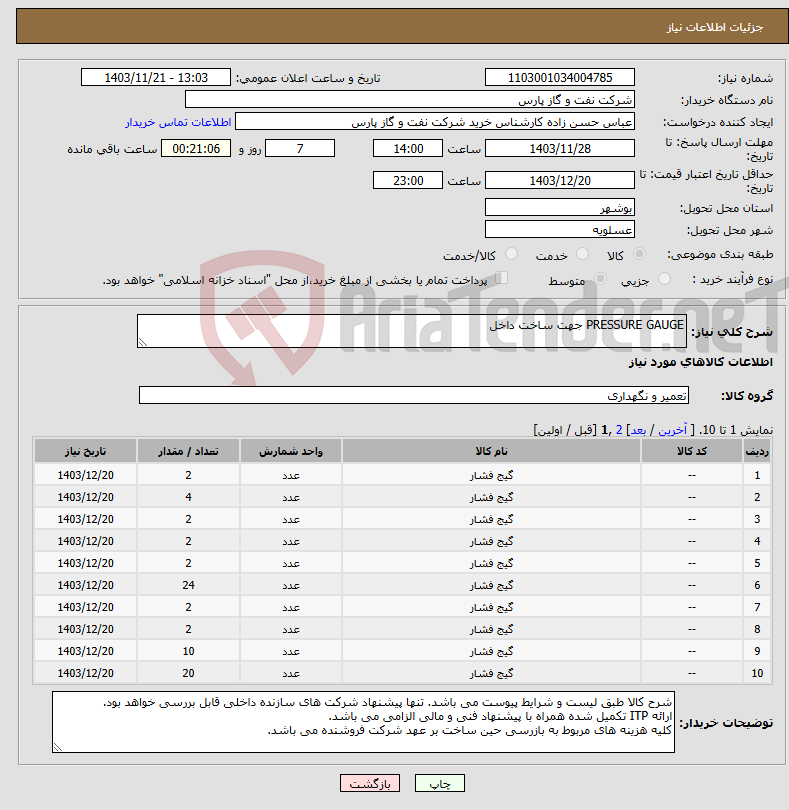Image resolution: width=789 pixels, height=810 pixels.
Task: Click the واحد شمارش column header
Action: [291, 451]
